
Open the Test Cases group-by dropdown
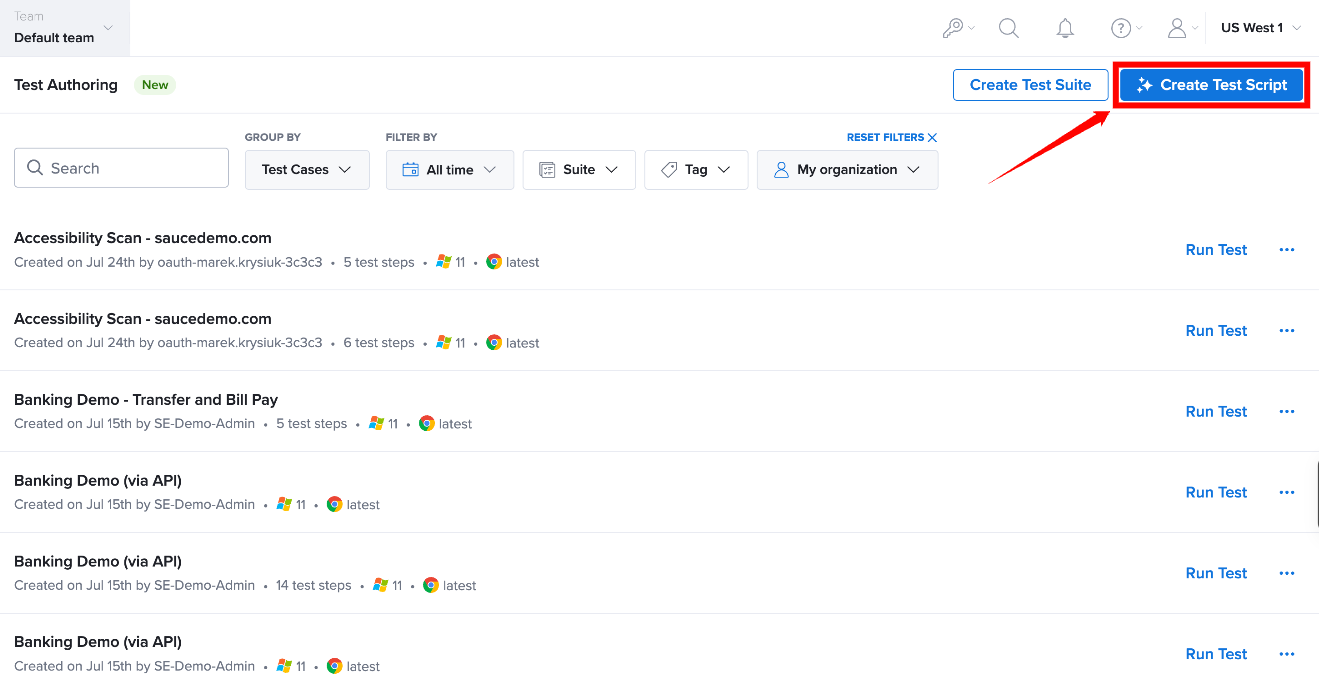pyautogui.click(x=307, y=170)
